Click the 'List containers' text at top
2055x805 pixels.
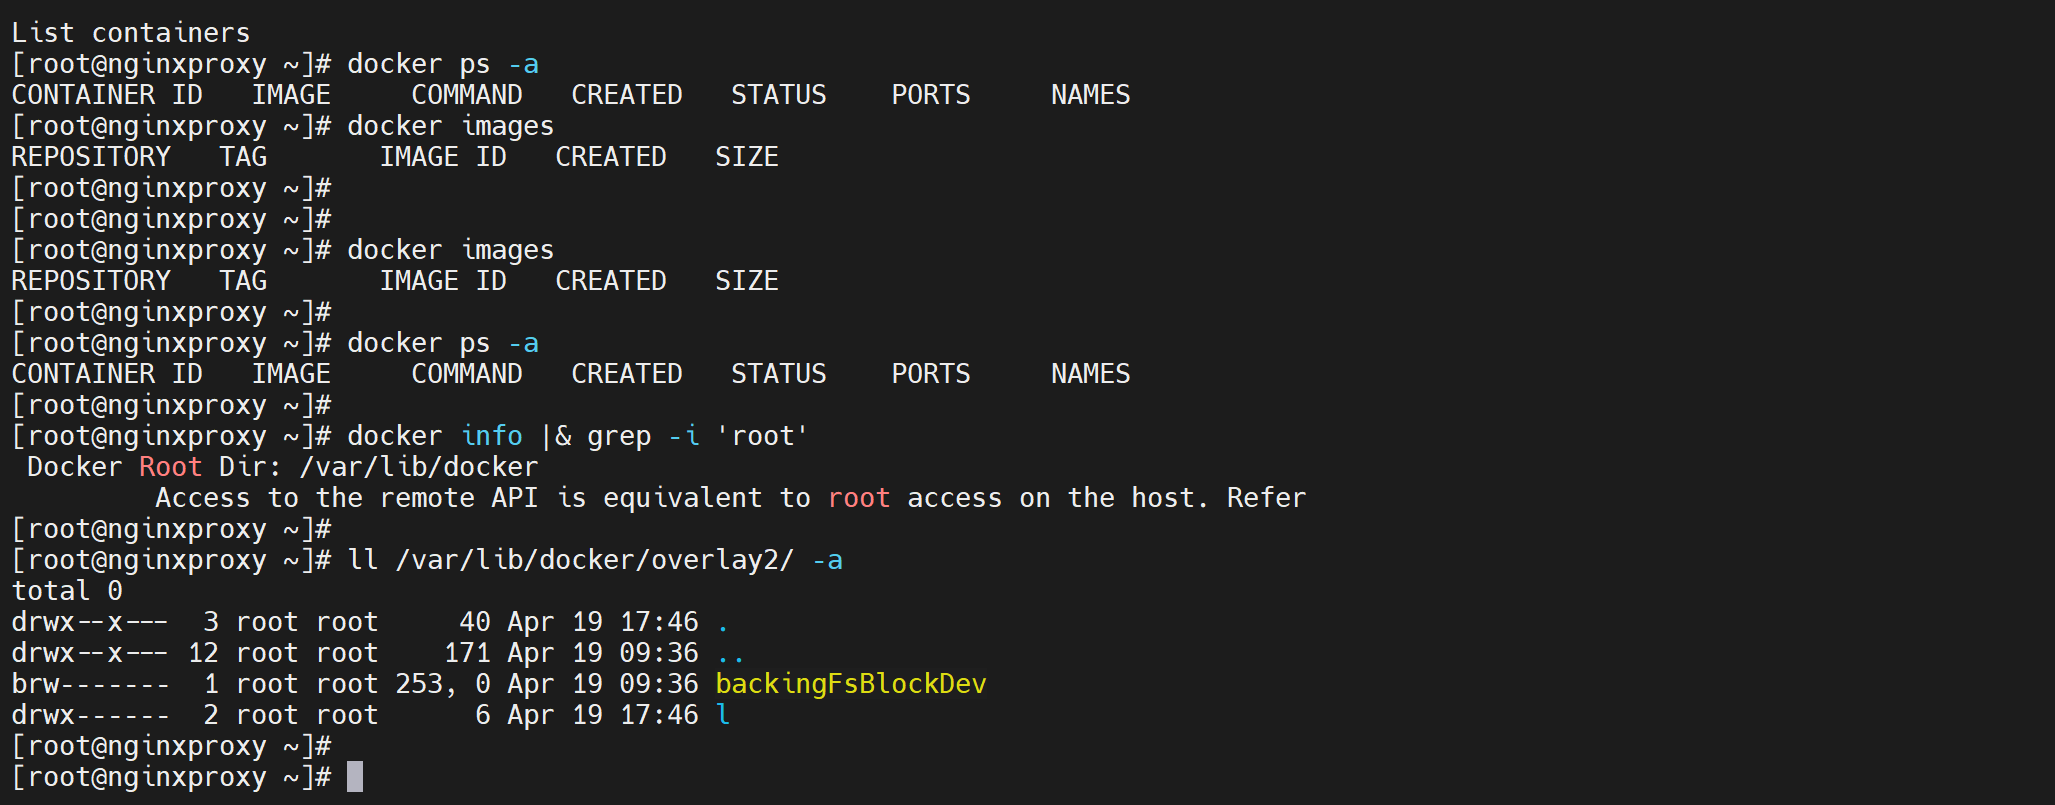pyautogui.click(x=131, y=33)
